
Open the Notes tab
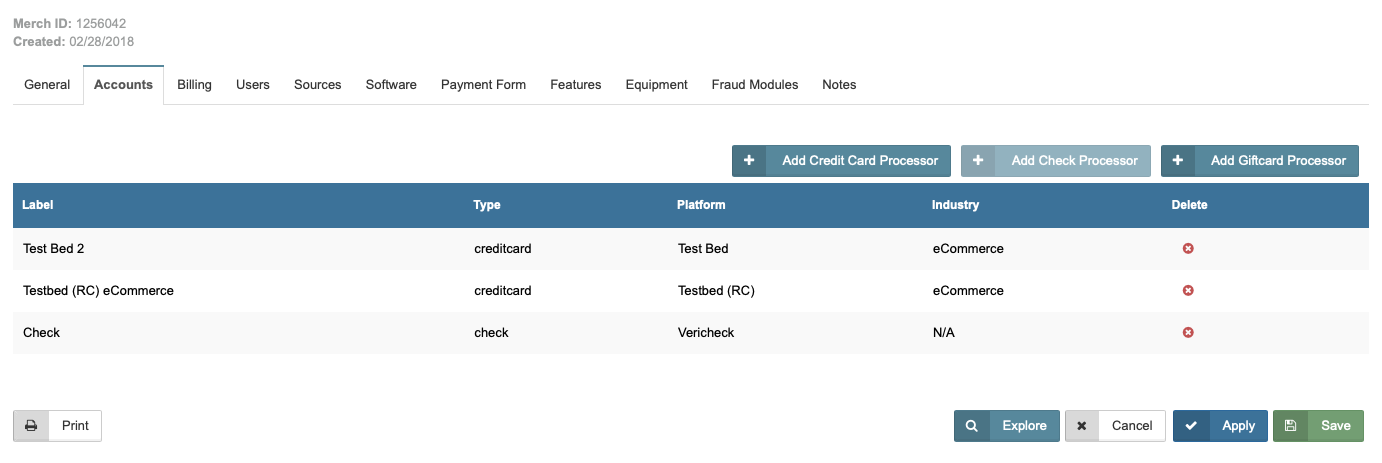839,85
